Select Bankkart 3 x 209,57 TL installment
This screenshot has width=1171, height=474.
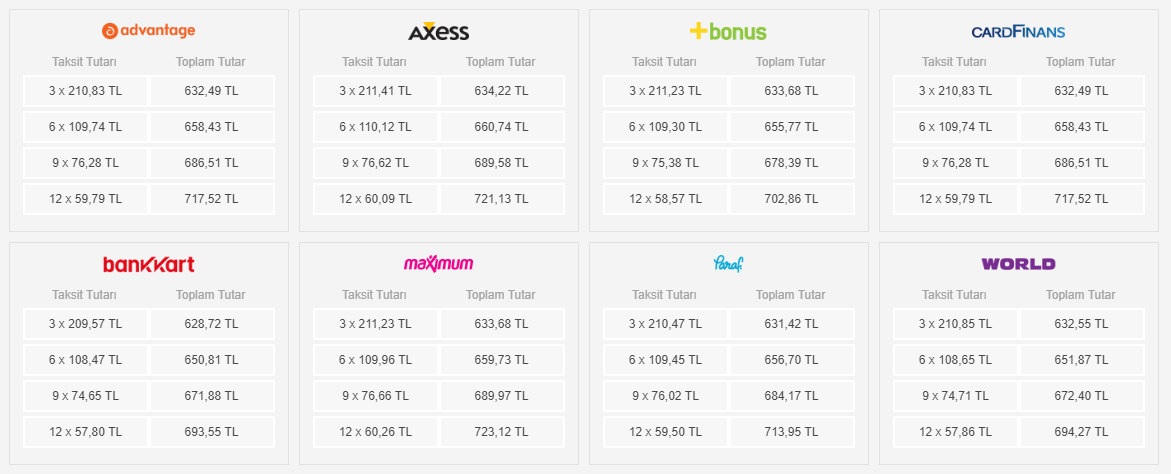click(85, 324)
